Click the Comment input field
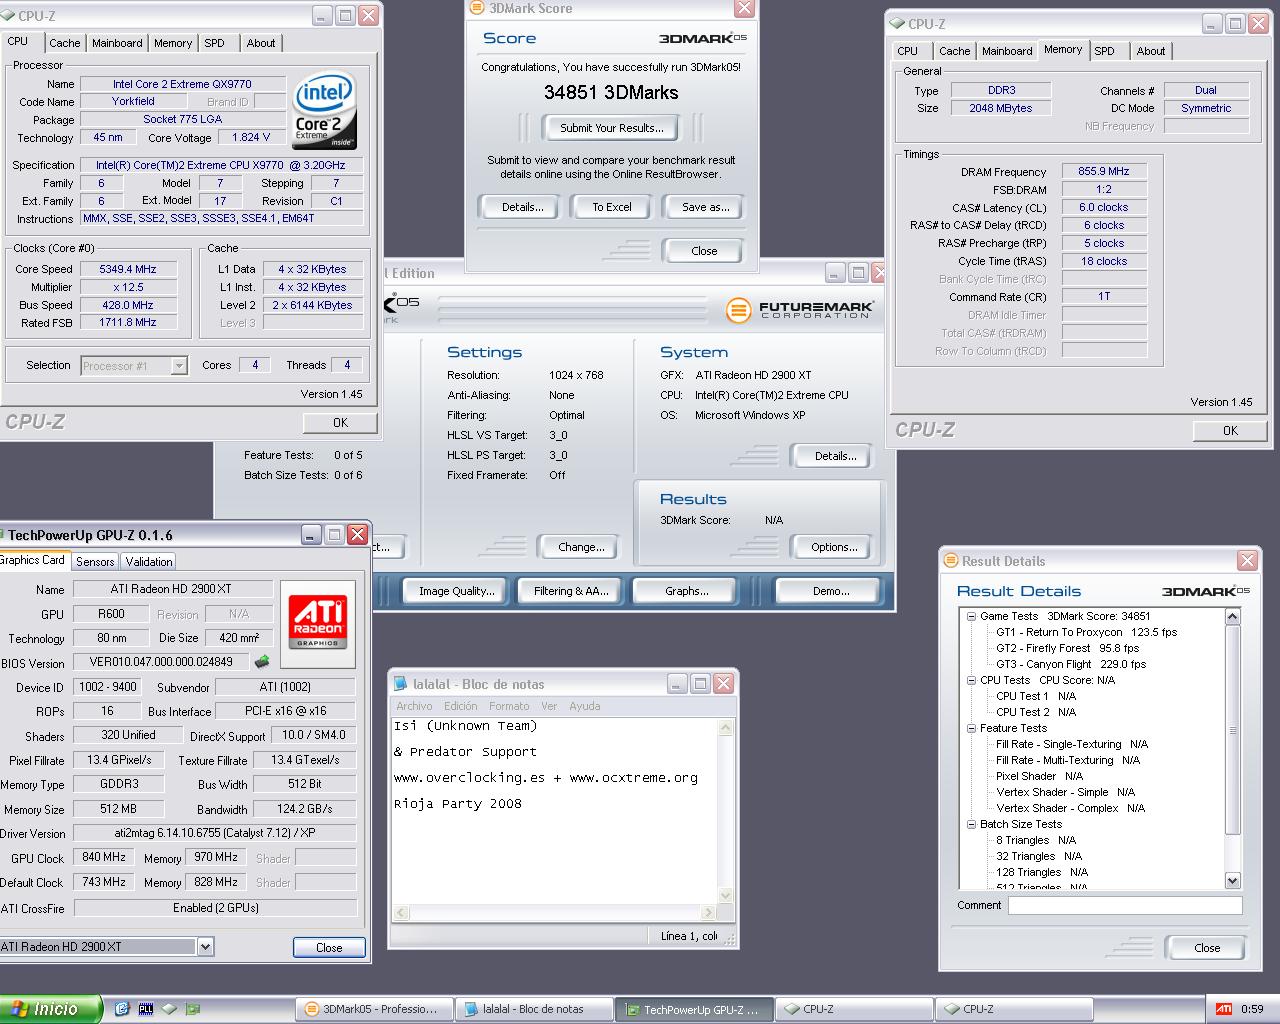1280x1024 pixels. point(1125,906)
